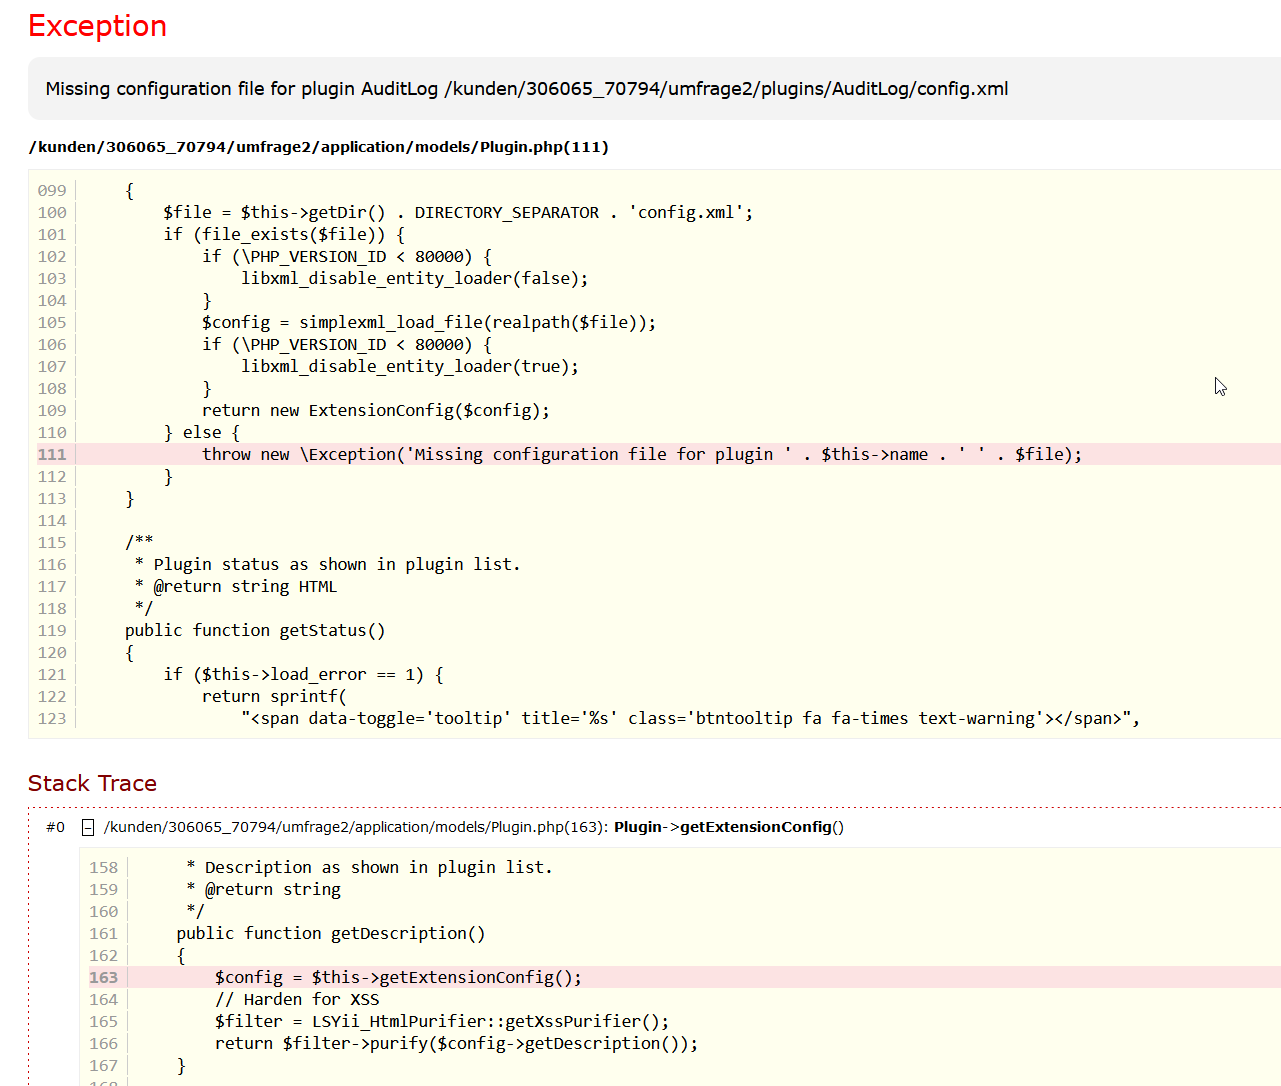The image size is (1281, 1086).
Task: Click the #0 stack trace index label
Action: [x=55, y=827]
